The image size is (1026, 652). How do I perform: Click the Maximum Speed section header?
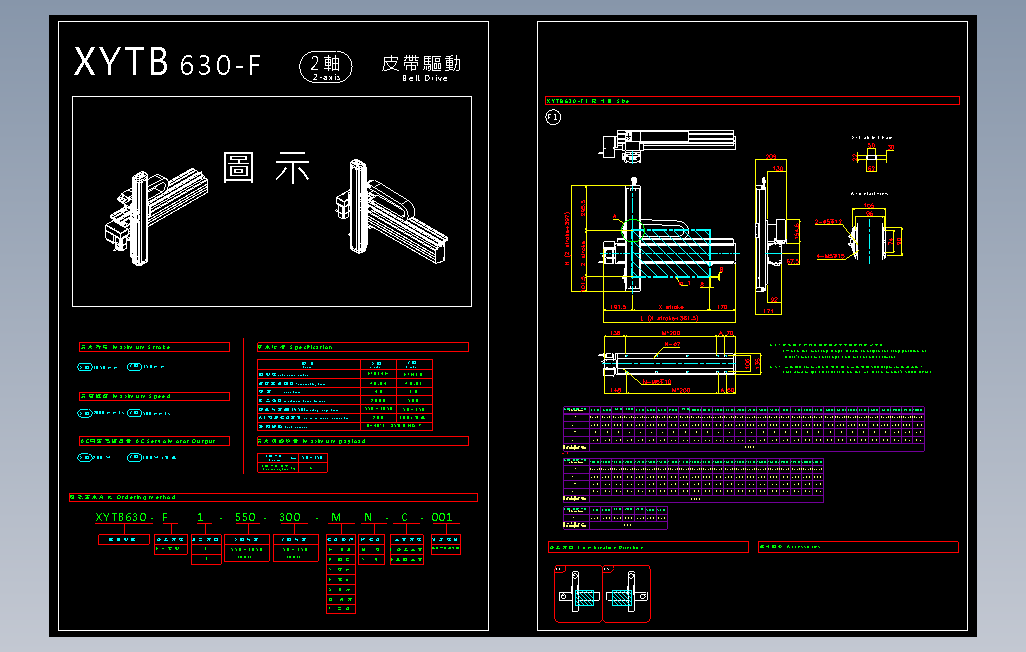pyautogui.click(x=154, y=396)
